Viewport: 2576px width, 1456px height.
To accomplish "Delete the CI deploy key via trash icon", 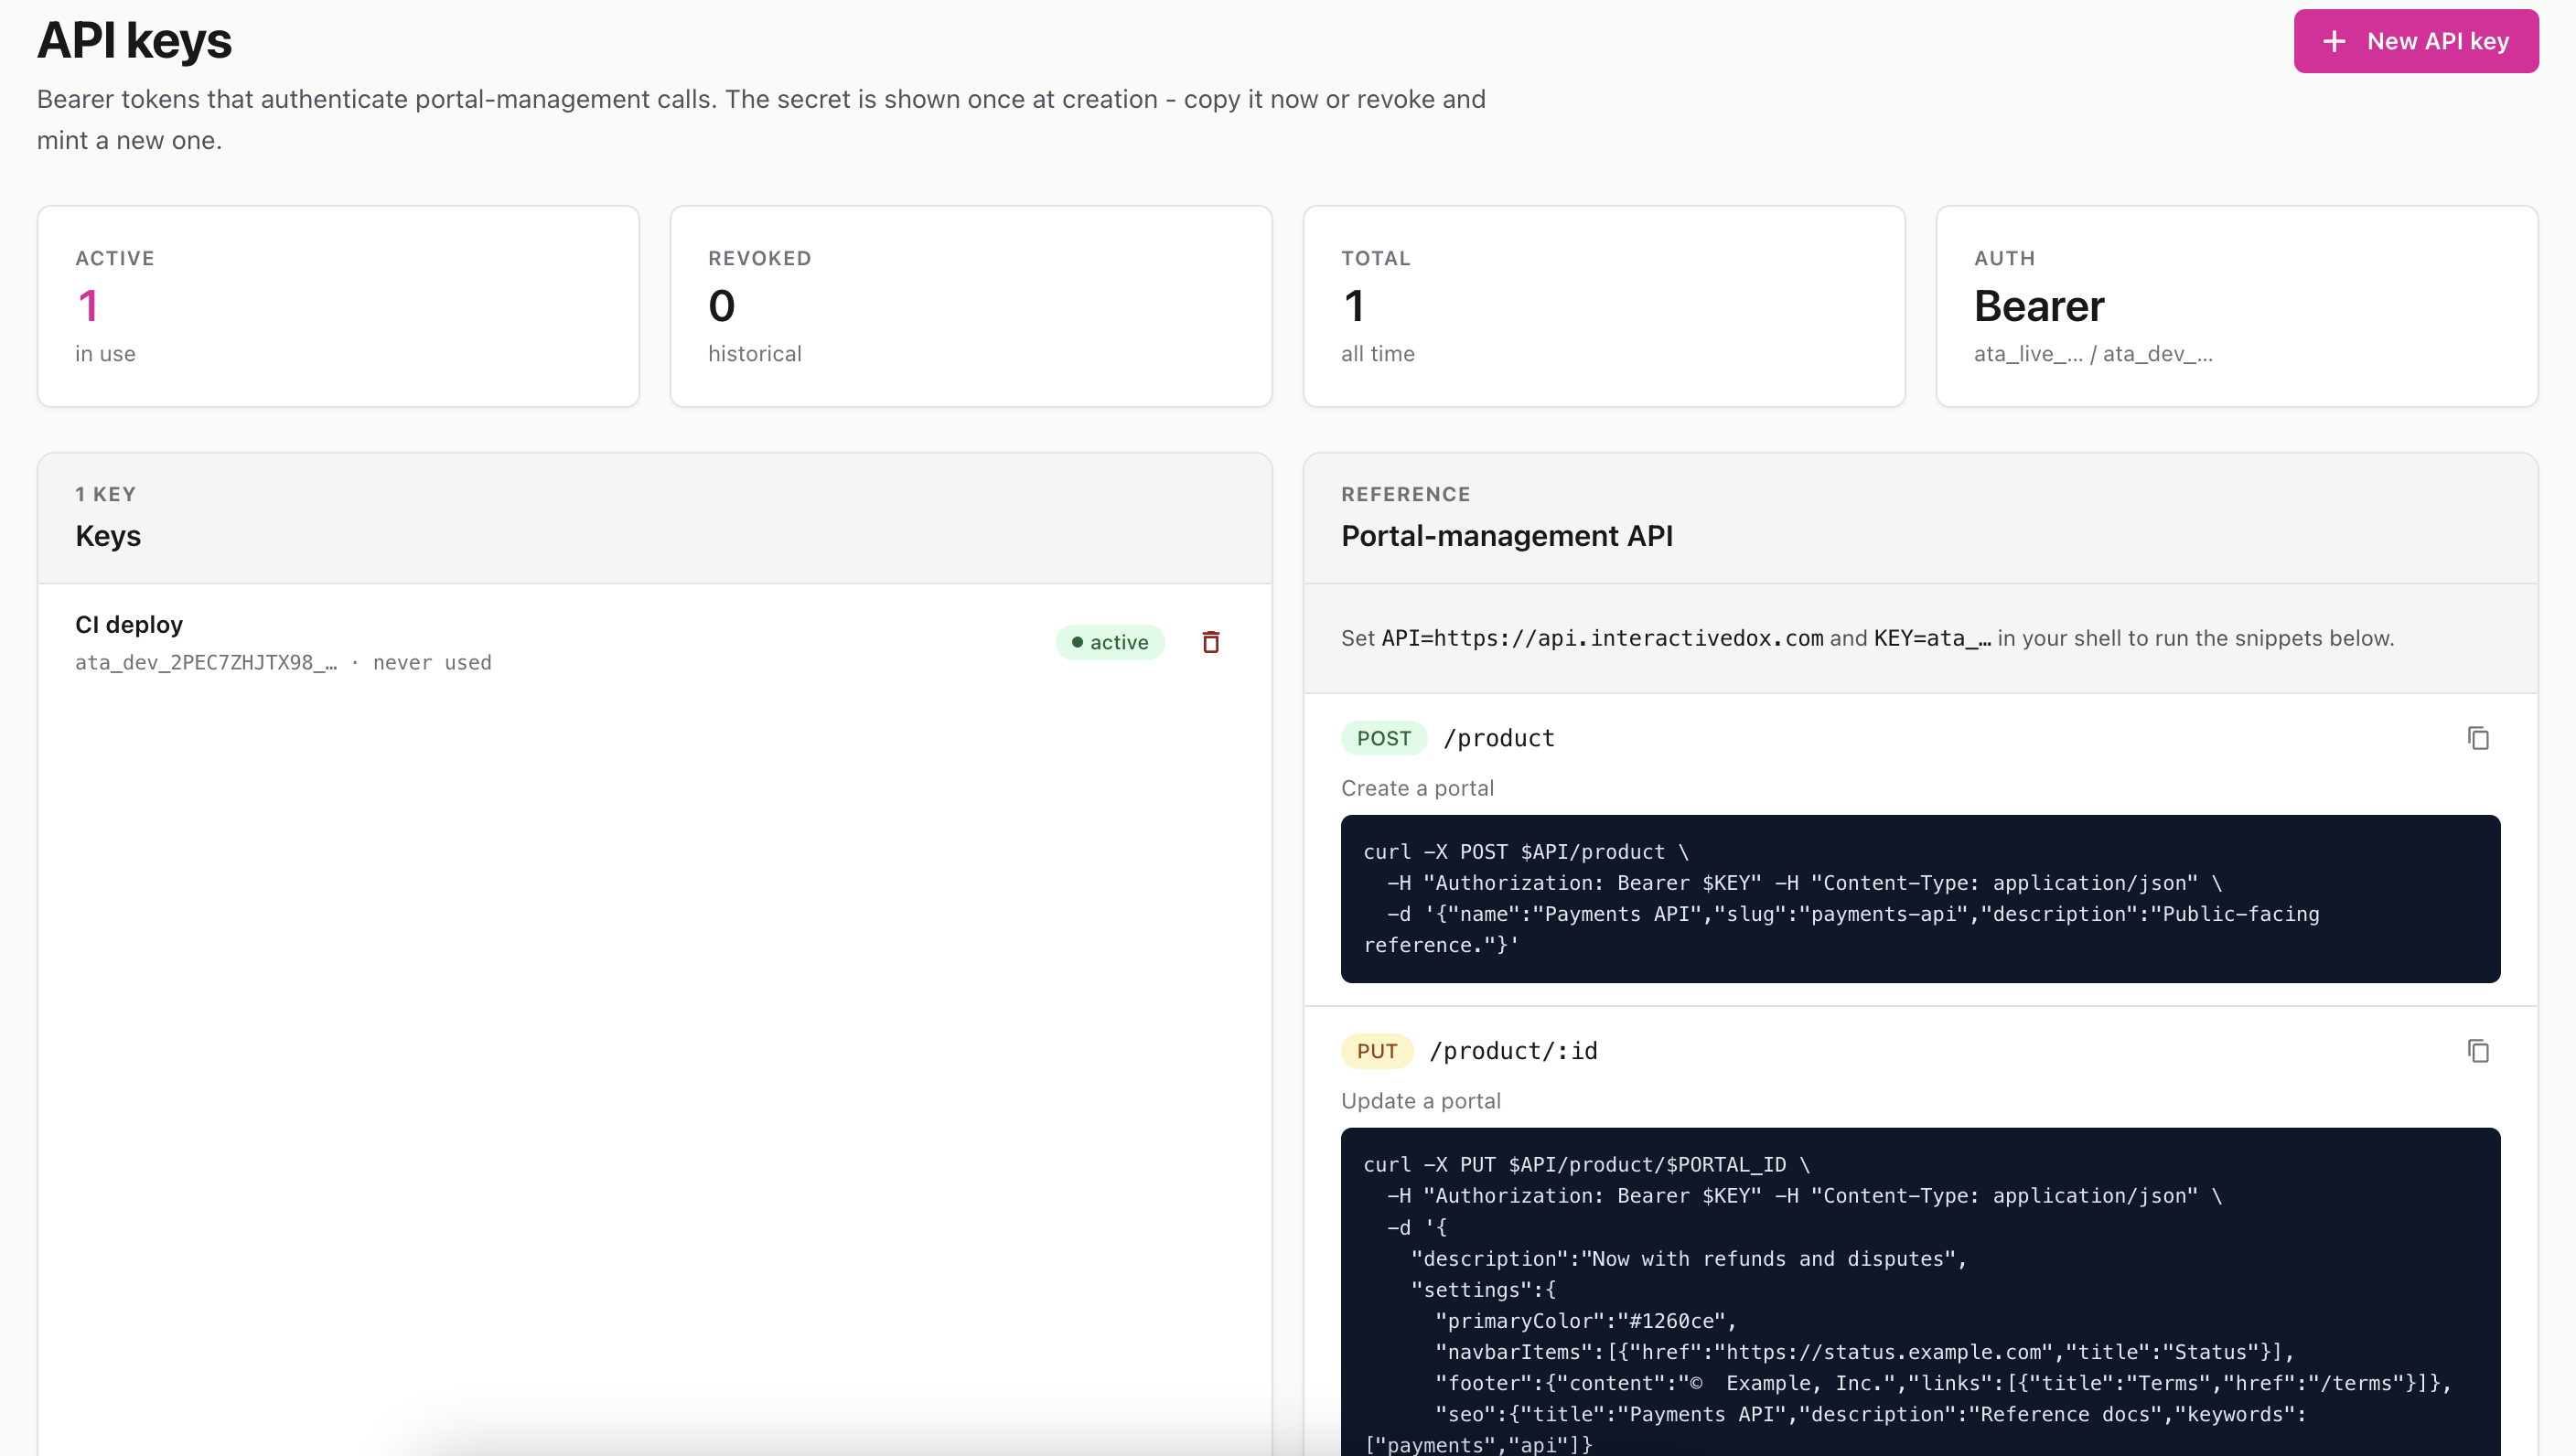I will click(x=1210, y=642).
